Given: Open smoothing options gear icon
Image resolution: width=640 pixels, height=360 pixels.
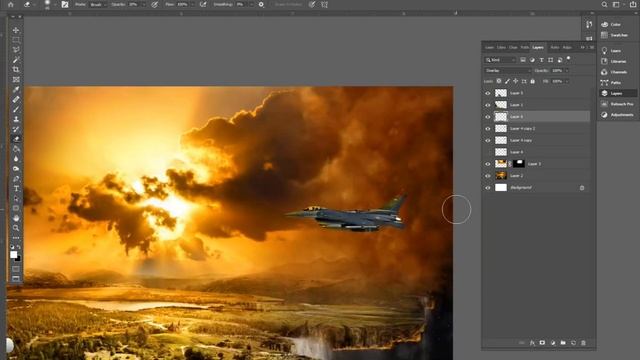Looking at the screenshot, I should [x=261, y=4].
